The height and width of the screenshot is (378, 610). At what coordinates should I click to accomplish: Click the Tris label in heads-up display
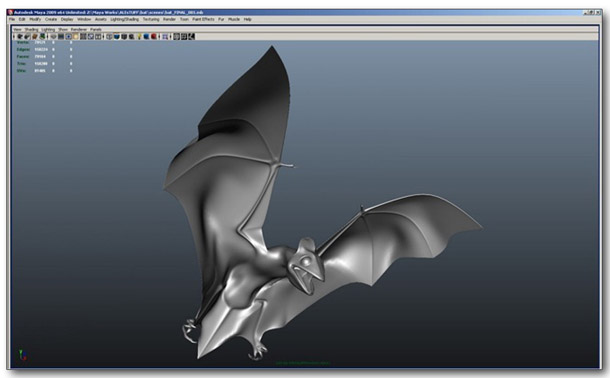[22, 63]
